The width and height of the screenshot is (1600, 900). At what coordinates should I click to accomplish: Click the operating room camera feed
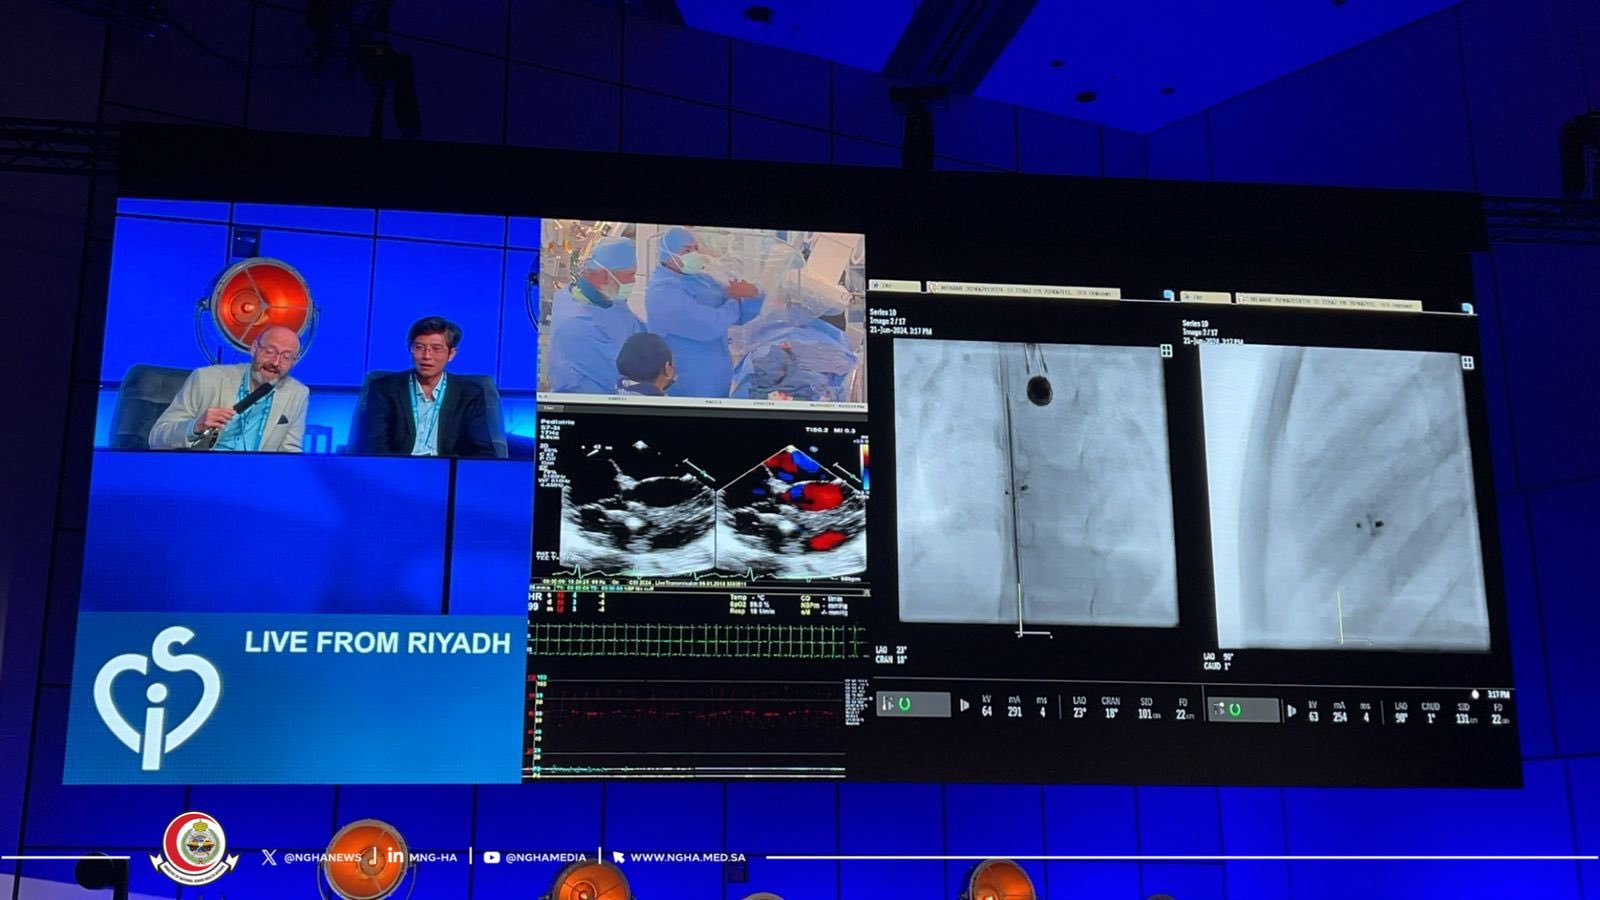pos(702,314)
